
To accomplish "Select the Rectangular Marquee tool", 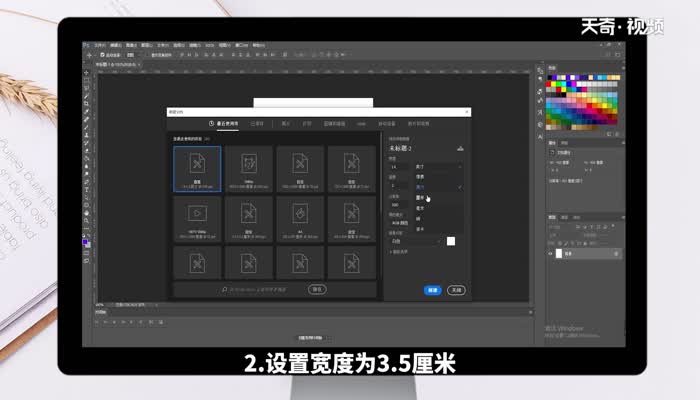I will coord(86,80).
